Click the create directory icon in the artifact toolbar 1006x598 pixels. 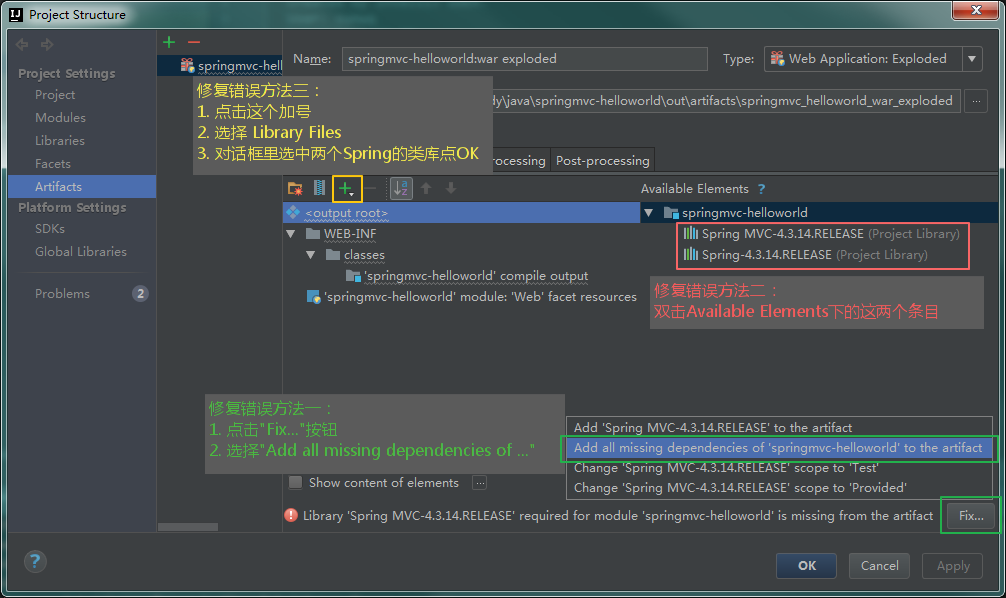tap(292, 188)
